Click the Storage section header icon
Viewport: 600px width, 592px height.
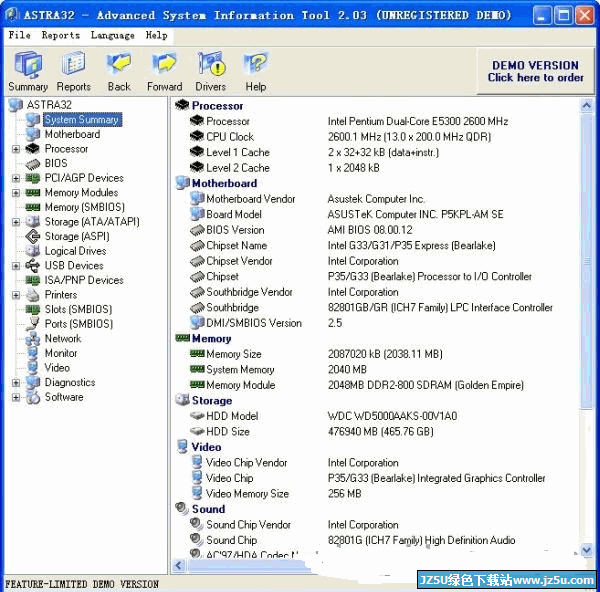tap(183, 400)
